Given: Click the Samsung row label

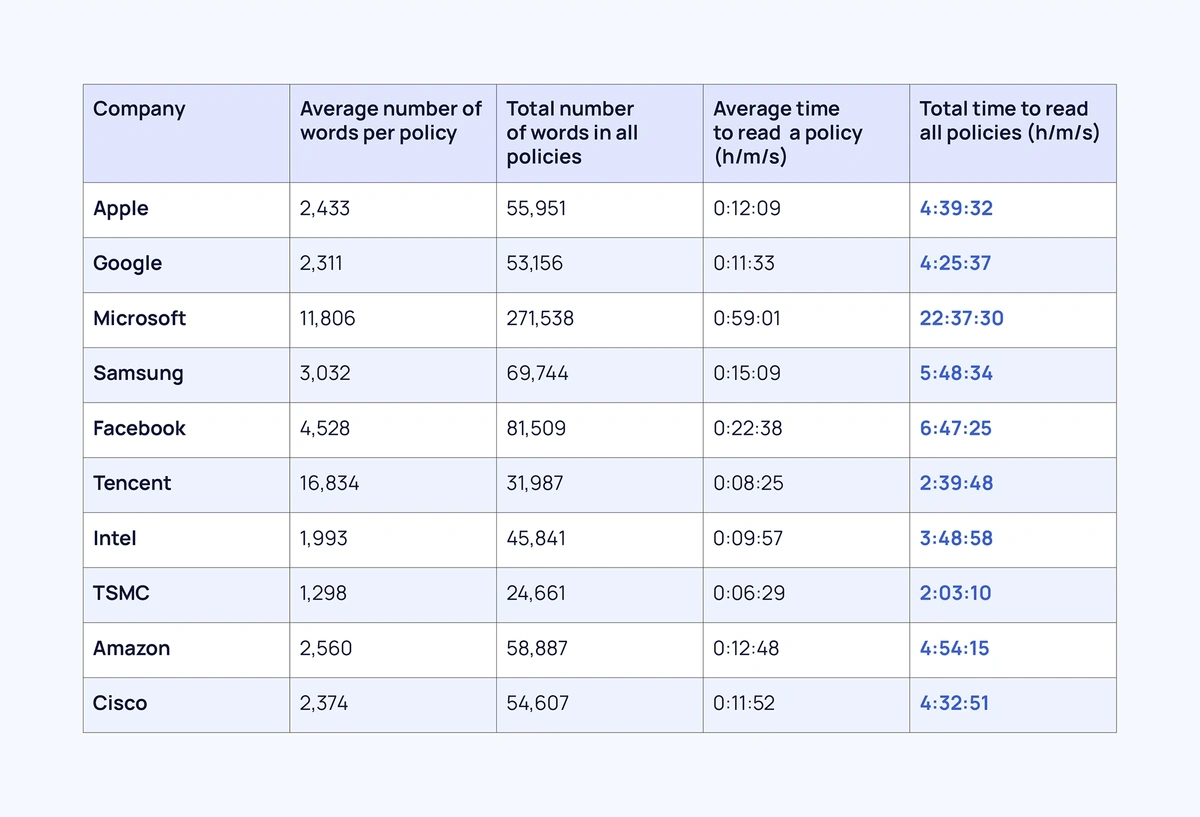Looking at the screenshot, I should point(138,374).
